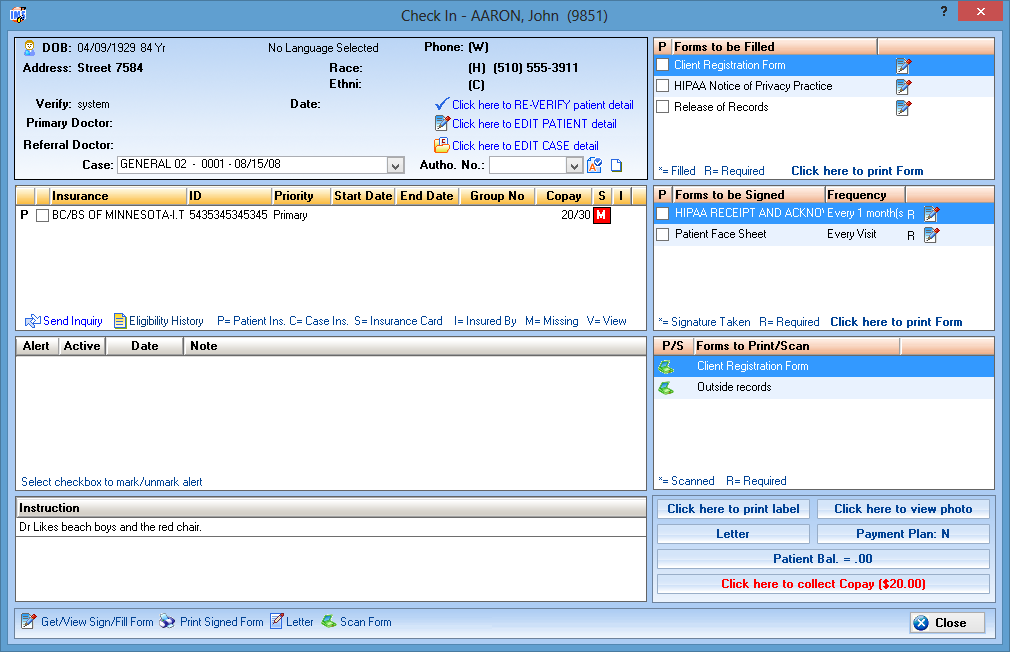Screen dimensions: 1010x652
Task: Click the Payment Plan: N button
Action: coord(903,534)
